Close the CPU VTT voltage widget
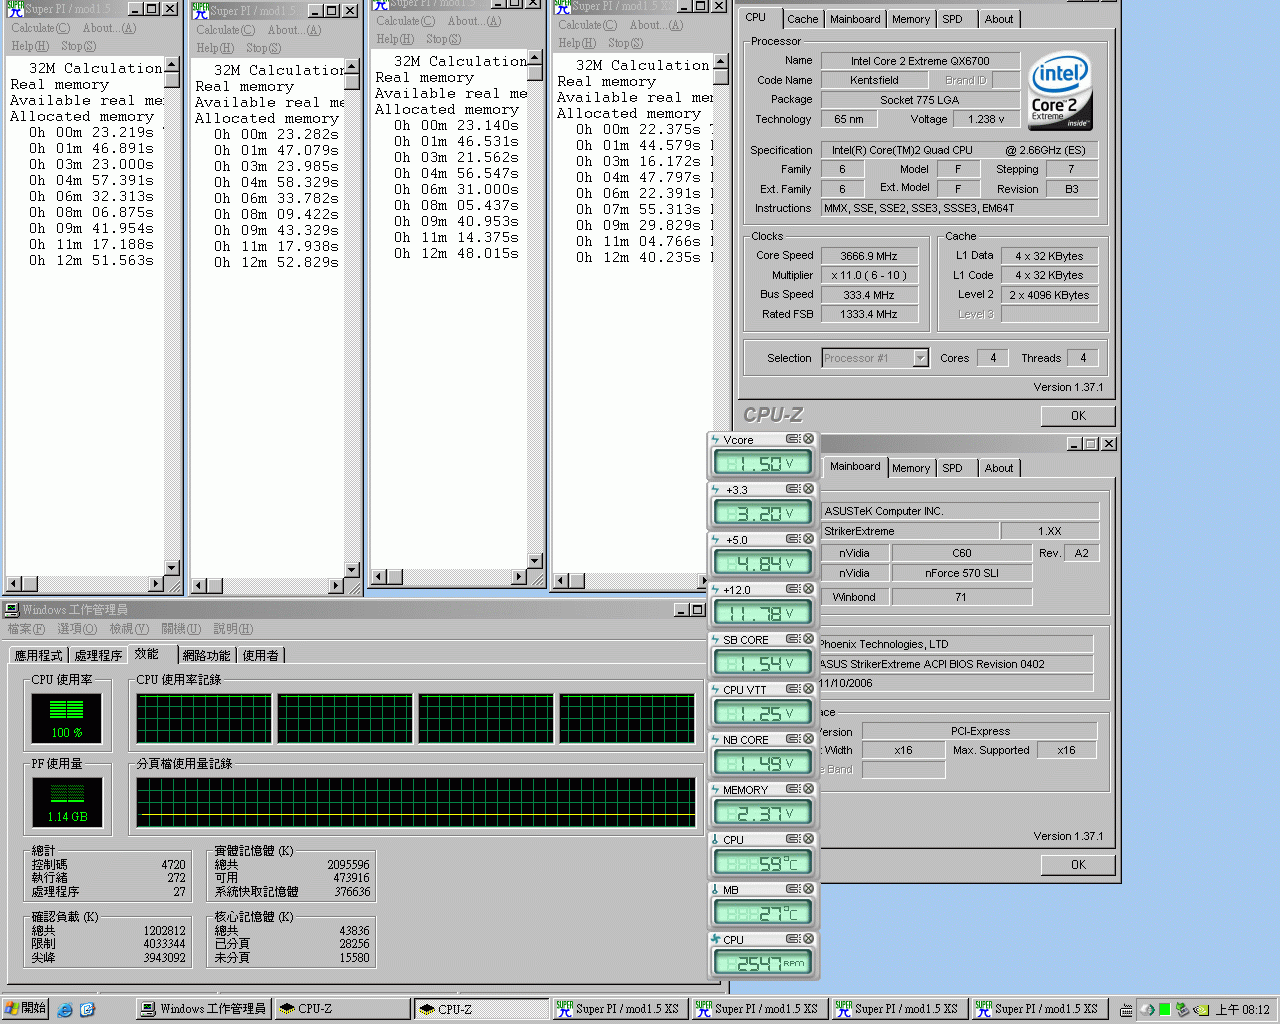Screen dimensions: 1280x1024 tap(808, 689)
